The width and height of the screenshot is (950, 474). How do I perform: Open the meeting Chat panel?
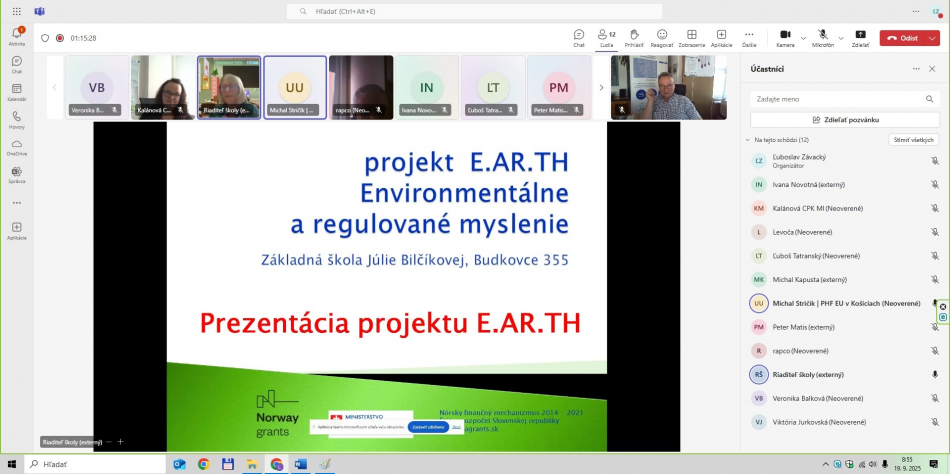(x=579, y=37)
